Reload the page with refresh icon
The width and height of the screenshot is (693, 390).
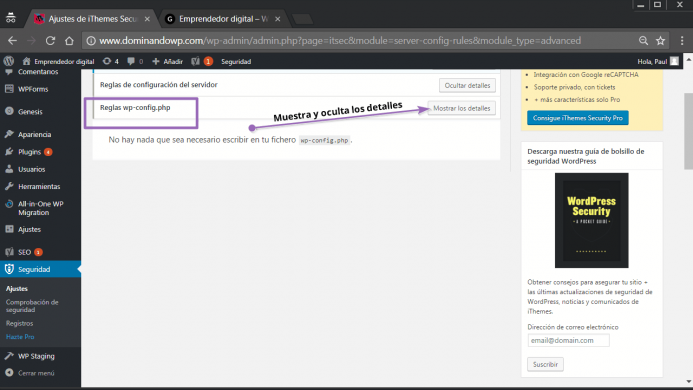tap(50, 41)
